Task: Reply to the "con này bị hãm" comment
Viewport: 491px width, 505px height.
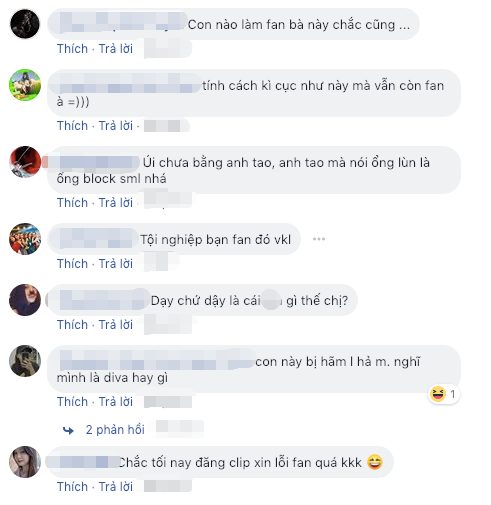Action: click(116, 402)
